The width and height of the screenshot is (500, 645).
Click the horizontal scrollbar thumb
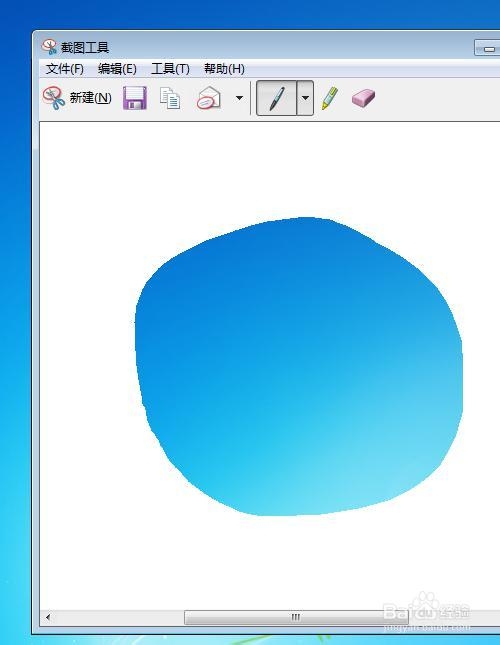point(296,617)
